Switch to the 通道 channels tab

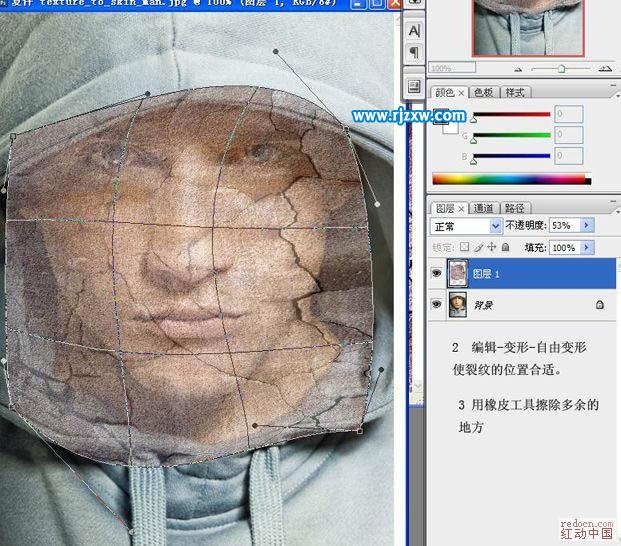(483, 208)
